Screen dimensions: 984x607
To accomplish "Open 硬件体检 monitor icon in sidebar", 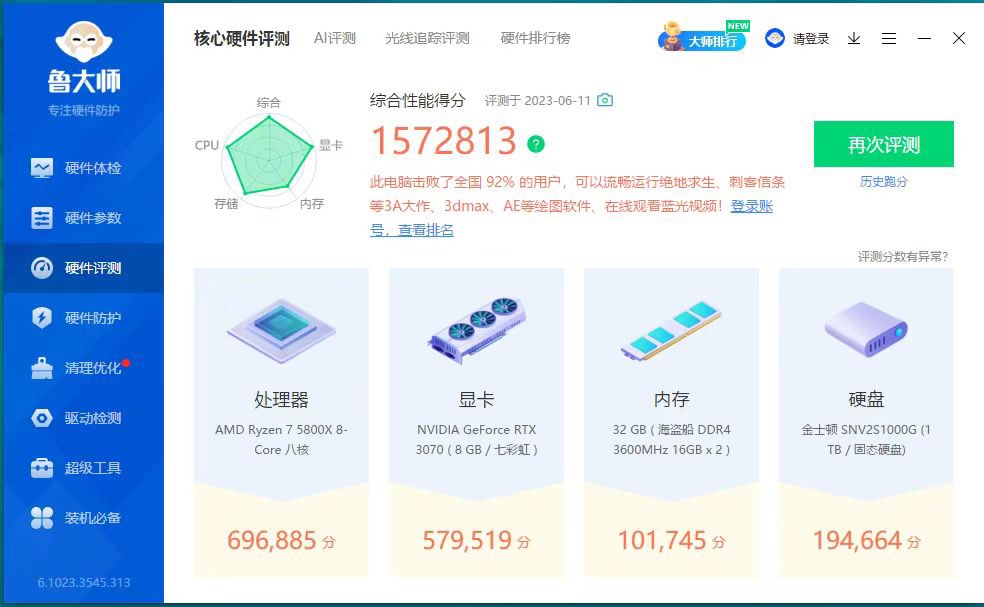I will (42, 168).
